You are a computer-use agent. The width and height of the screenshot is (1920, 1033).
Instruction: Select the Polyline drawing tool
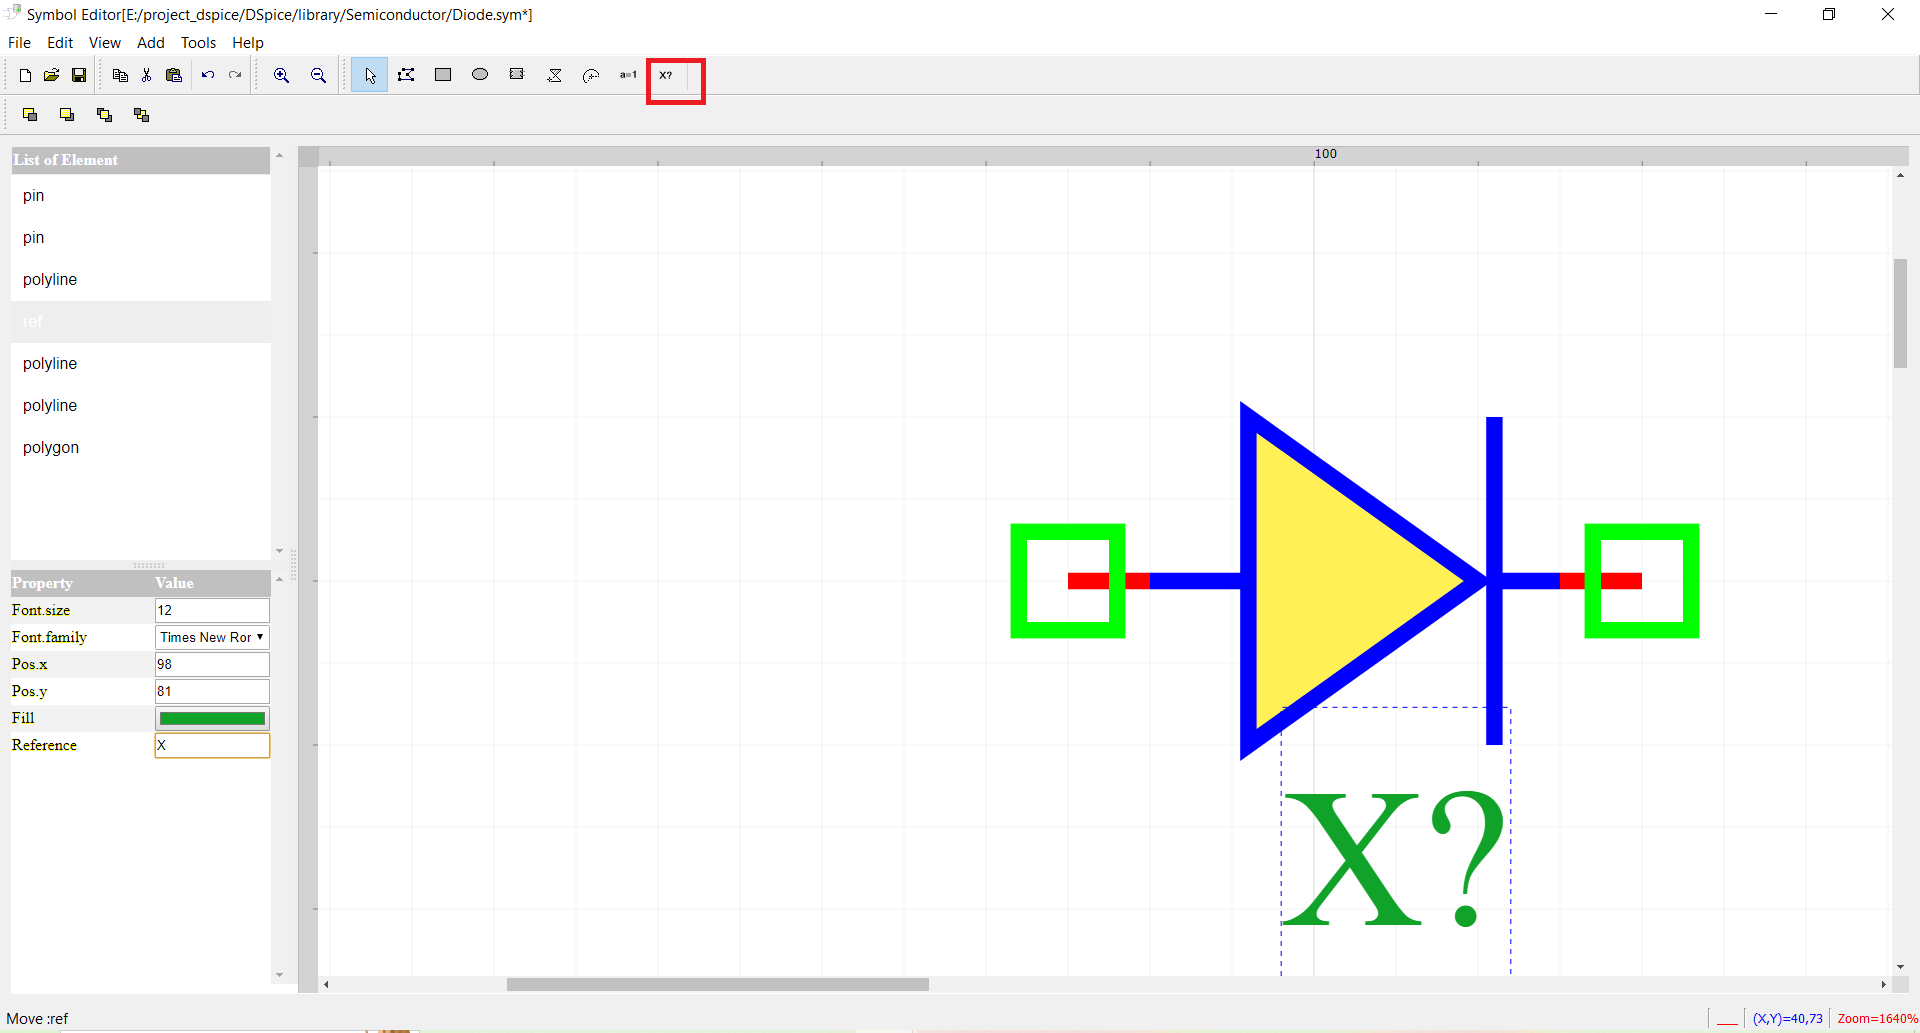coord(406,75)
